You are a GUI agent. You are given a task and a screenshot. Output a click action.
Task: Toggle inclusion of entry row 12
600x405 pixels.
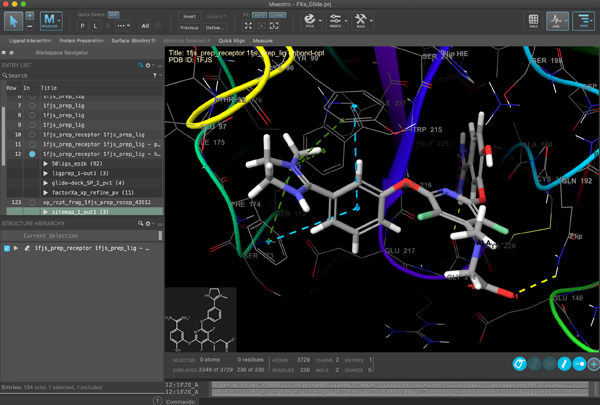click(32, 154)
